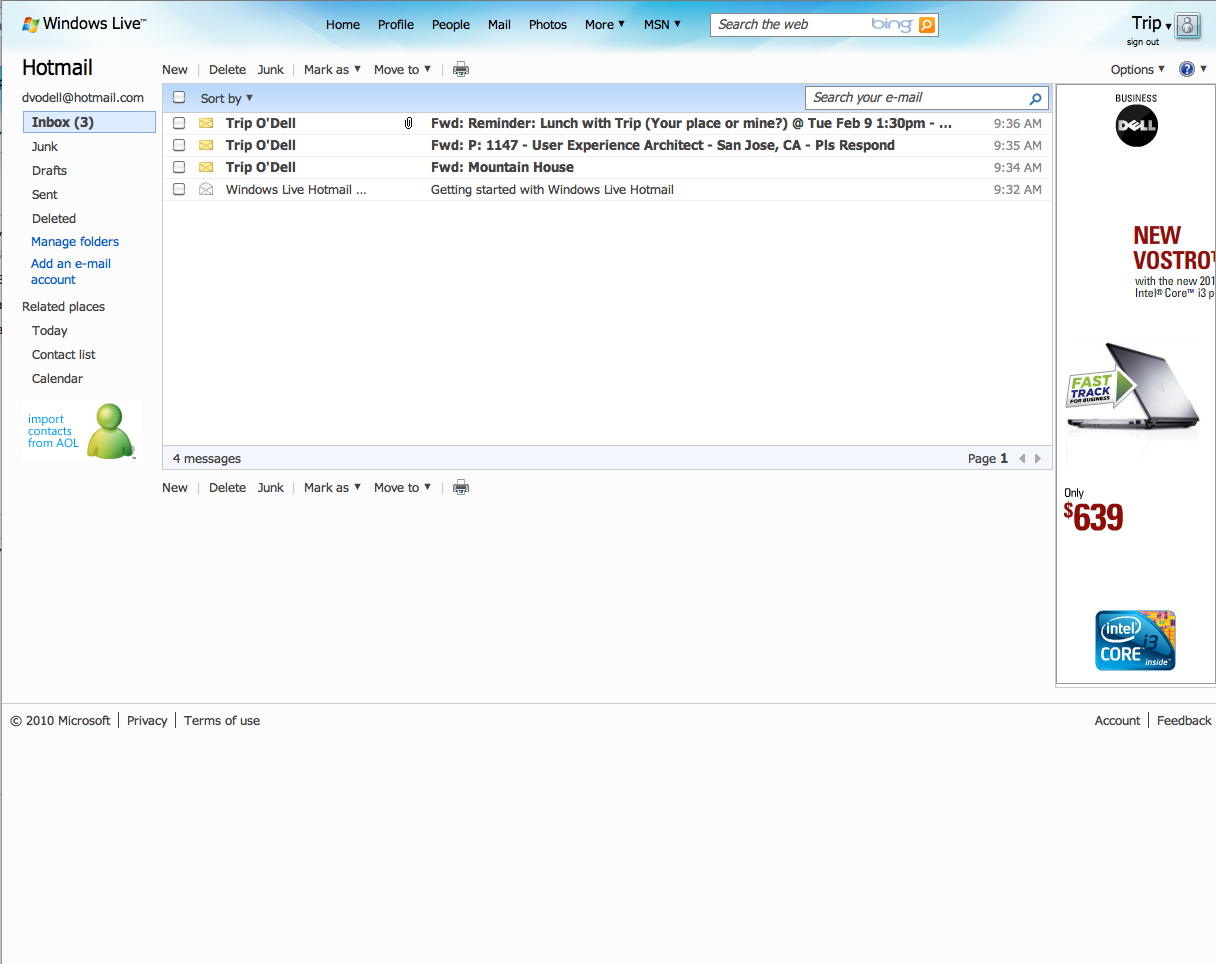Open the Trip profile picture icon

1187,26
